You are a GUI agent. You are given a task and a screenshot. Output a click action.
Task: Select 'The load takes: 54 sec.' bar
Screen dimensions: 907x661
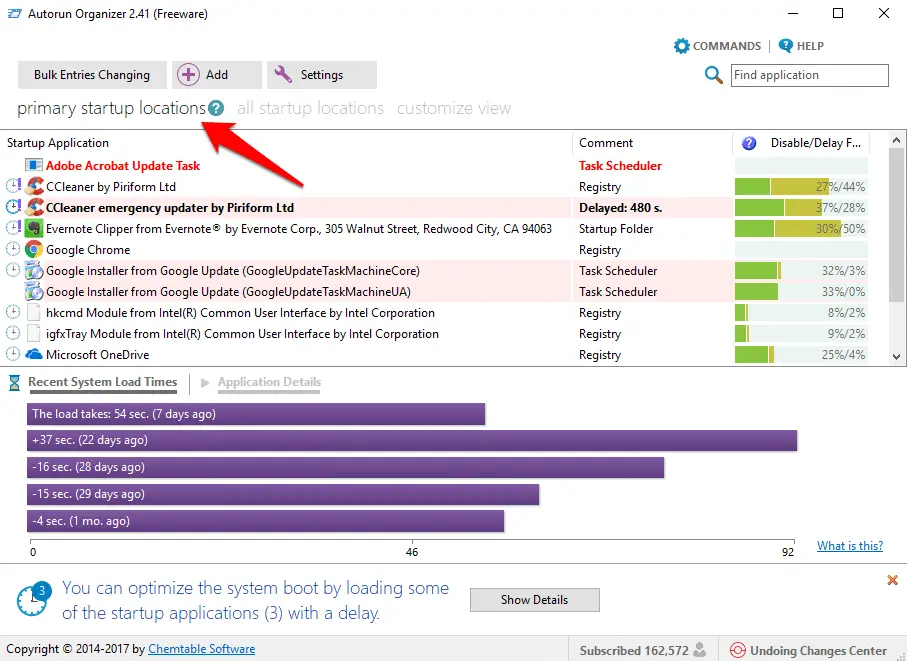(x=256, y=414)
